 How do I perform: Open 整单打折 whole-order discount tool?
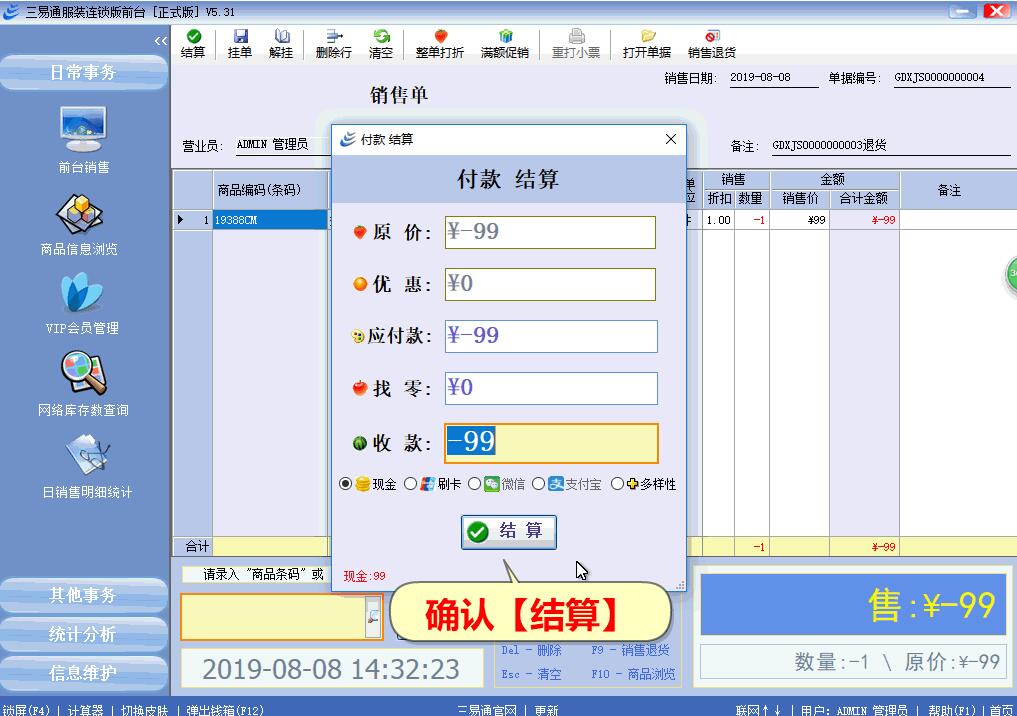coord(440,43)
